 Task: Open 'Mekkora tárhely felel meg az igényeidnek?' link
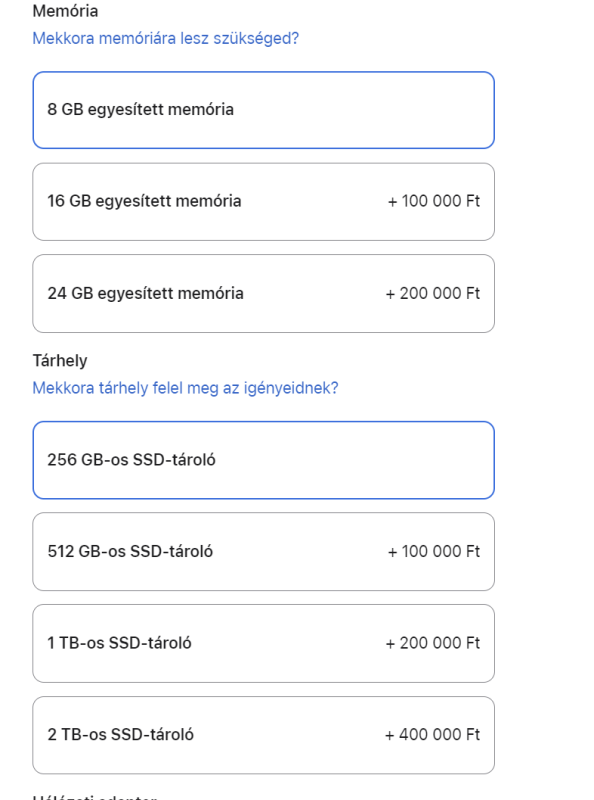[185, 388]
